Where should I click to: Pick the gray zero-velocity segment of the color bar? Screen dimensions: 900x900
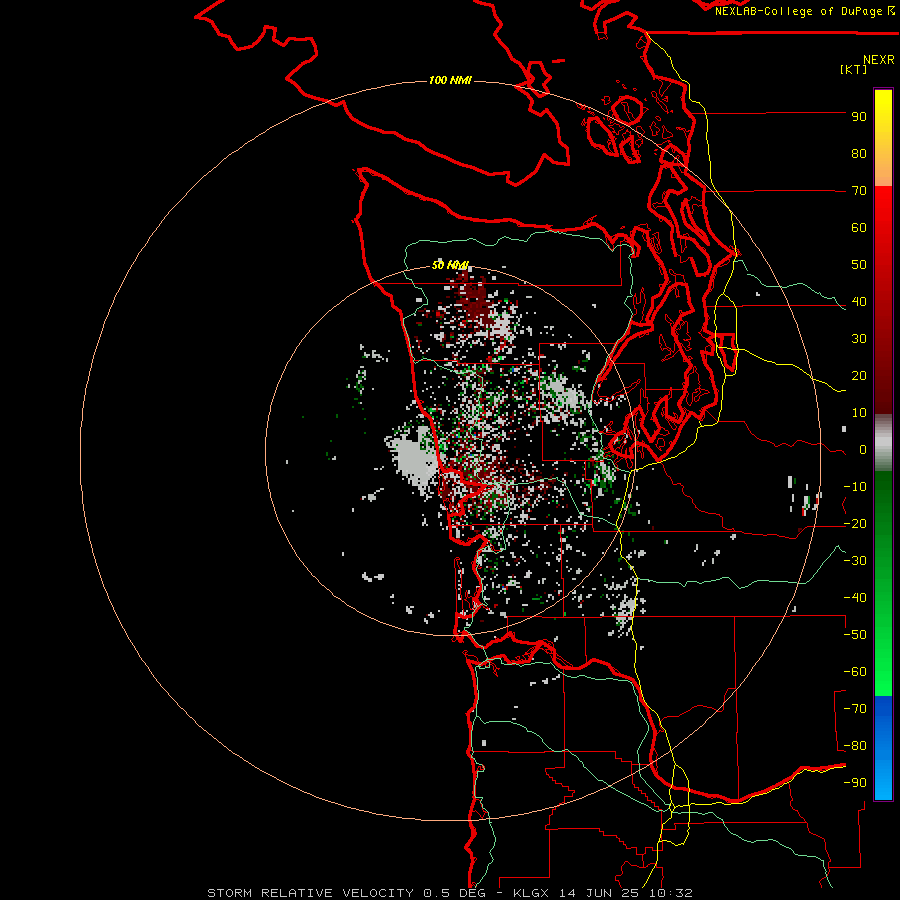[883, 443]
